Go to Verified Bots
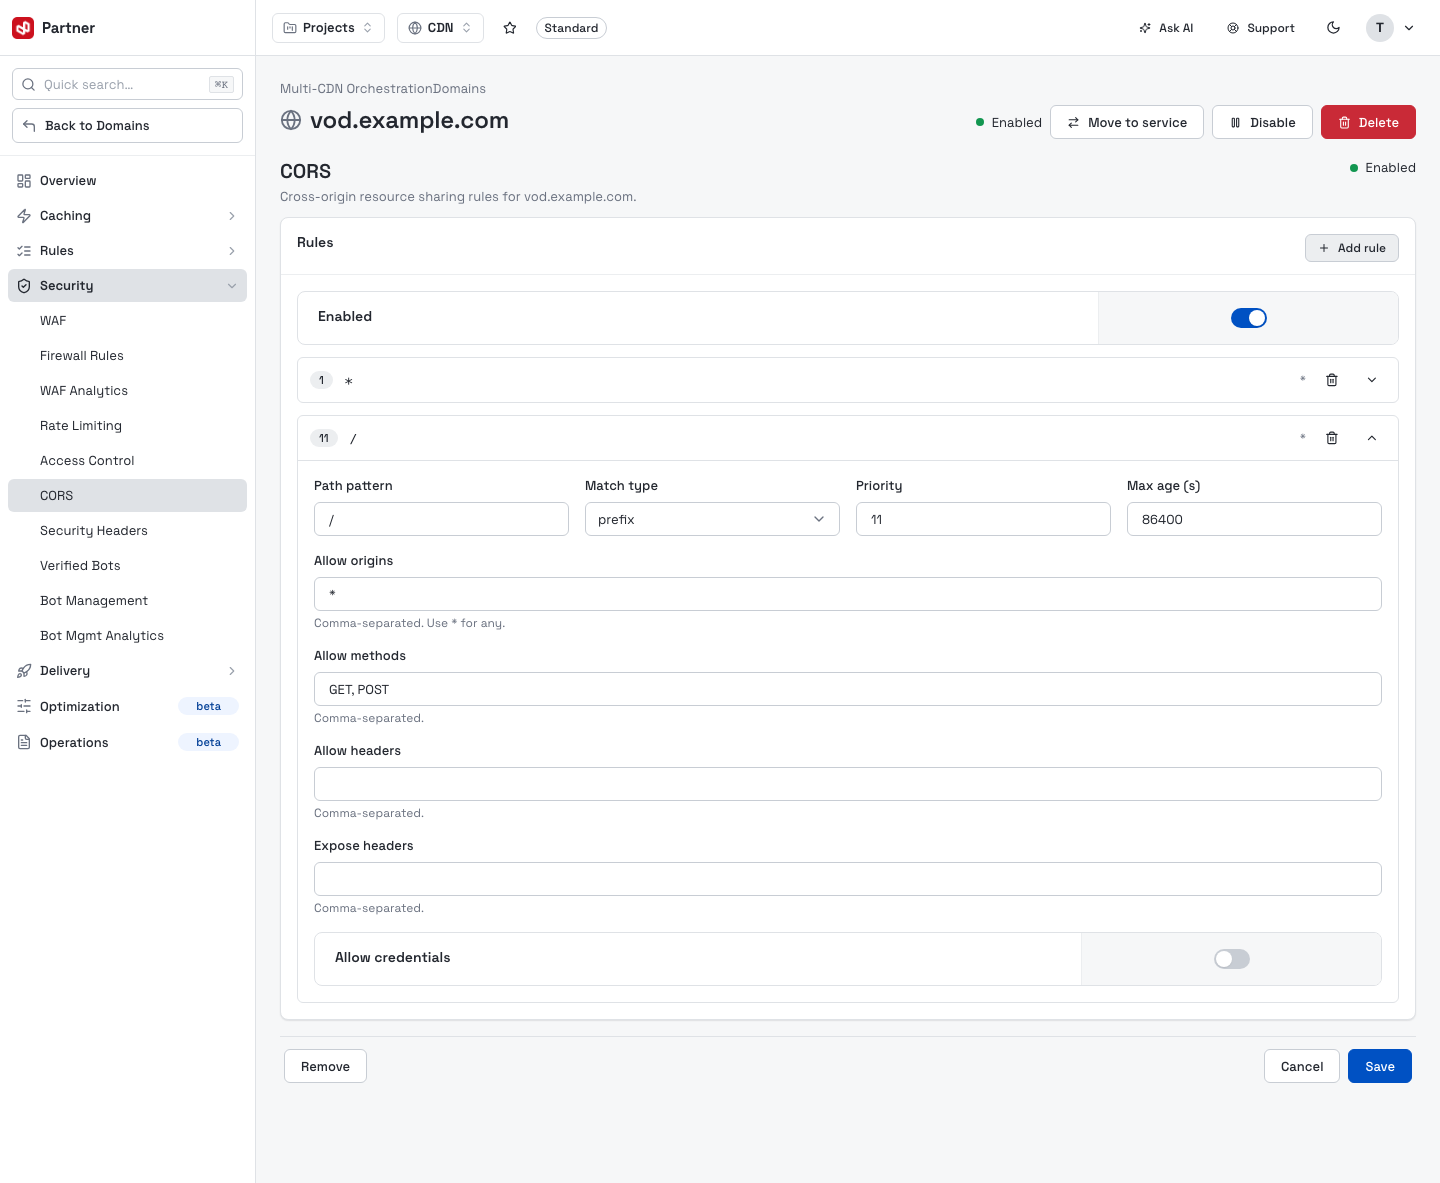The image size is (1440, 1183). (x=127, y=566)
